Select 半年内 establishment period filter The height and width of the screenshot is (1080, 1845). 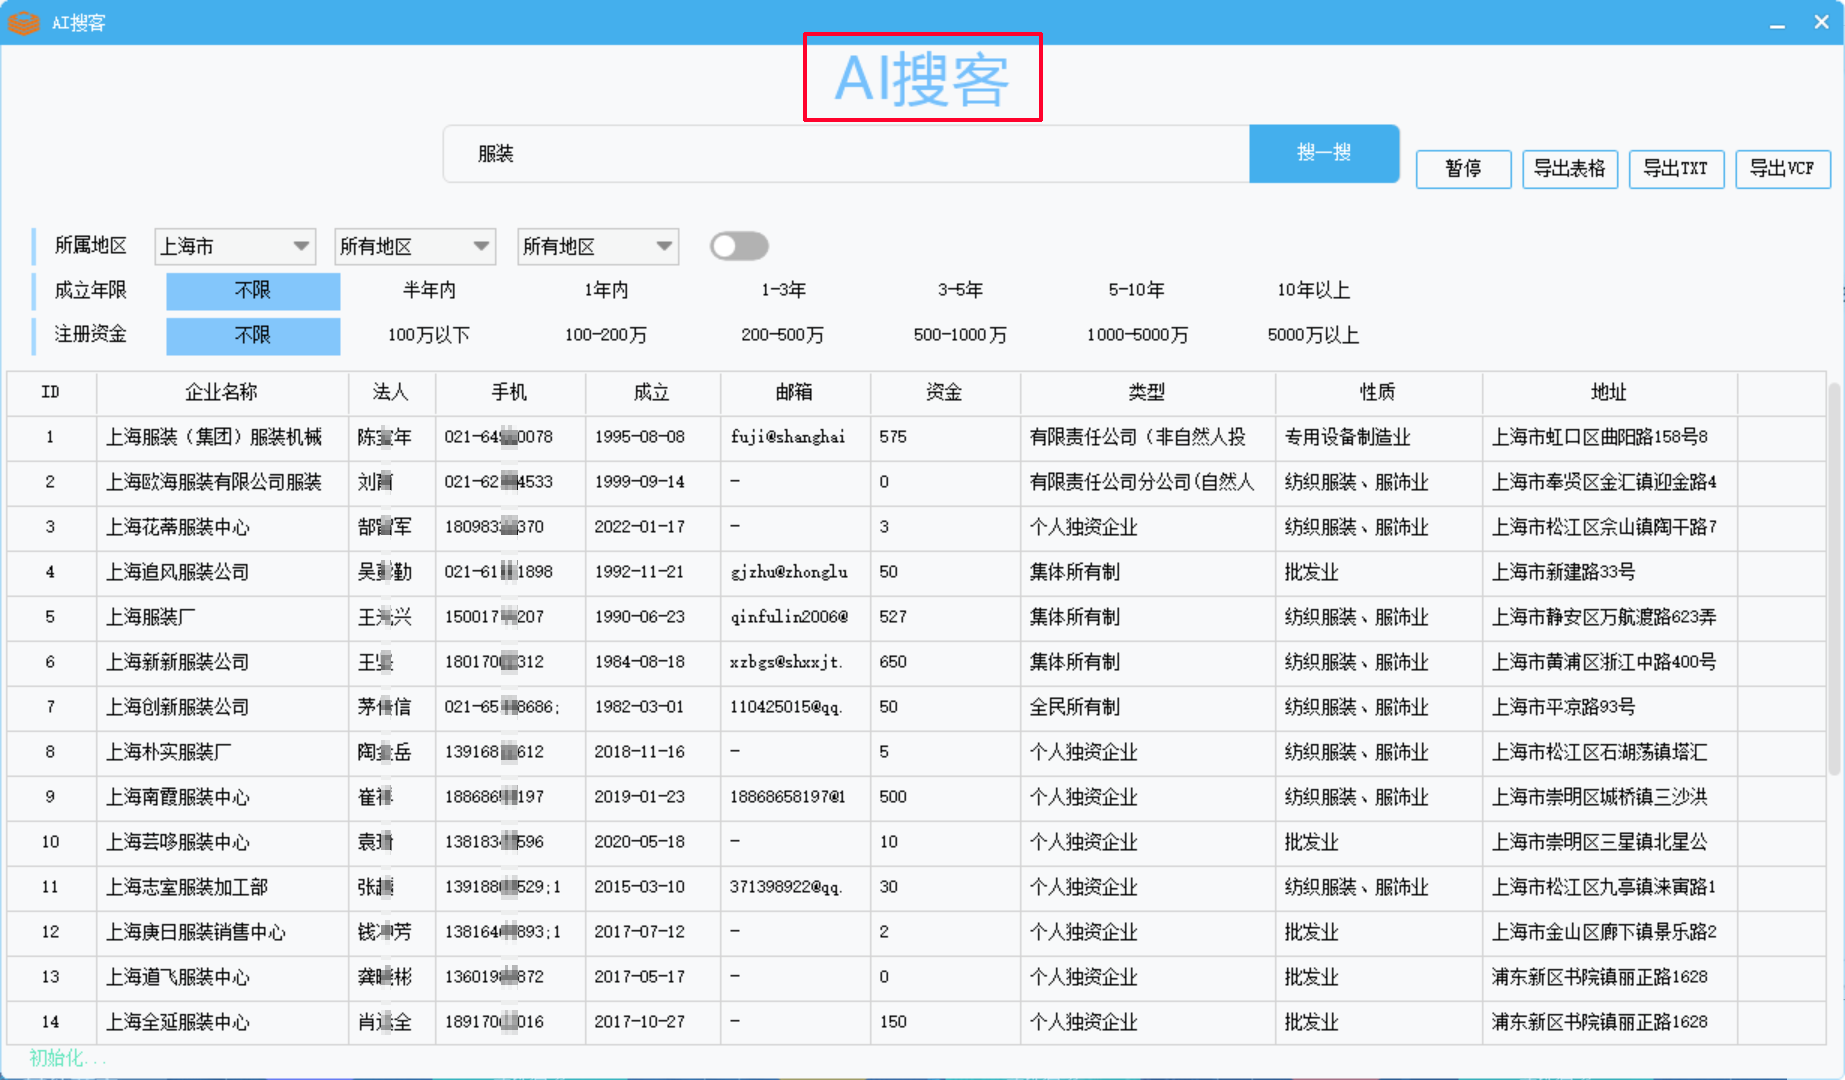(x=429, y=290)
